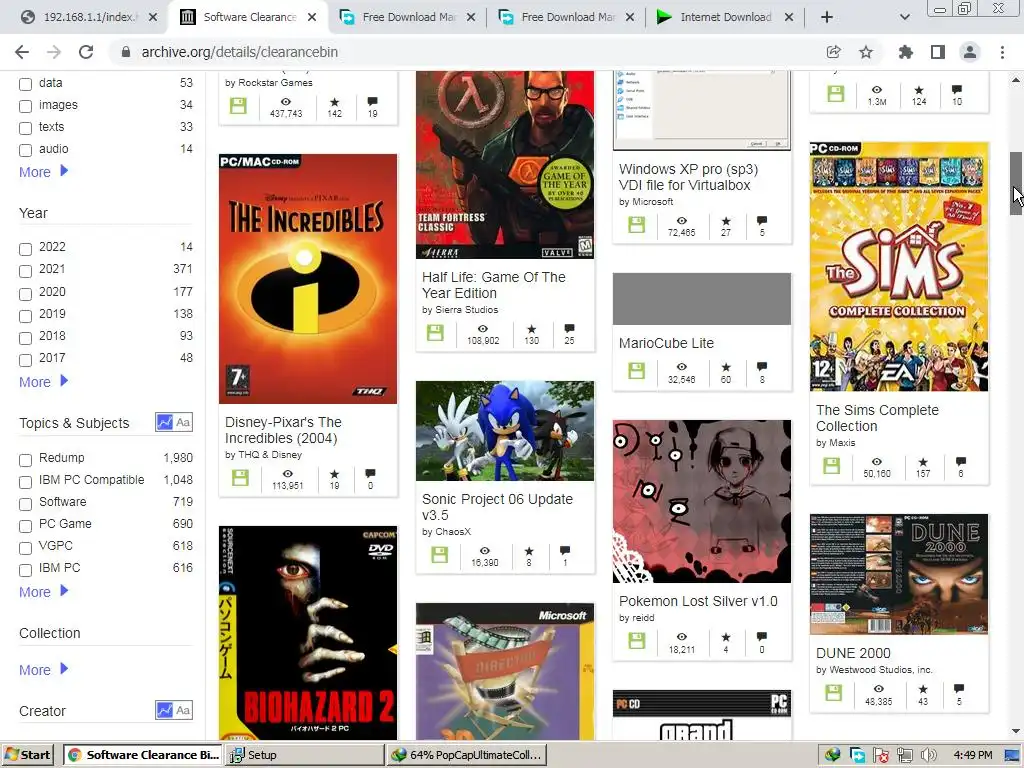The width and height of the screenshot is (1024, 768).
Task: Filter by year 2019 checkbox
Action: click(x=25, y=316)
